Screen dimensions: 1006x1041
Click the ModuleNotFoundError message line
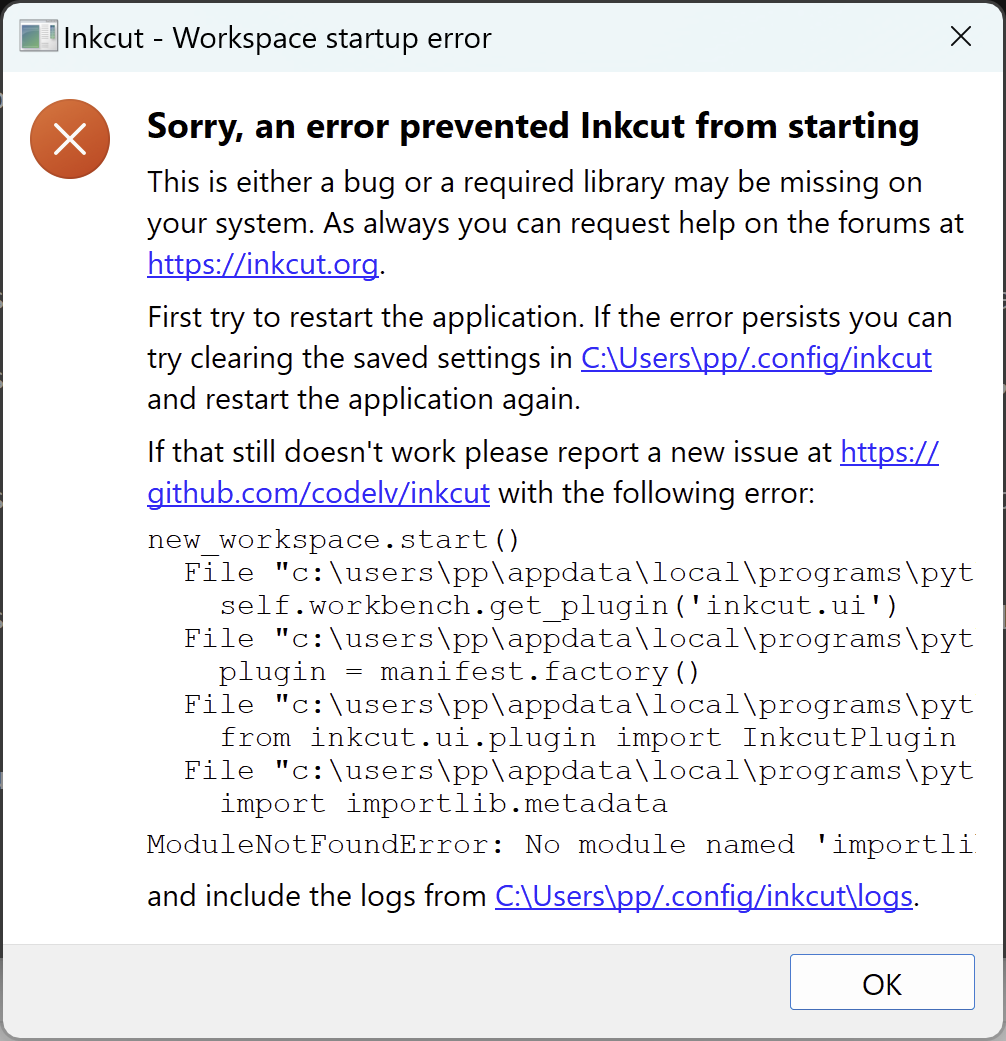click(561, 844)
